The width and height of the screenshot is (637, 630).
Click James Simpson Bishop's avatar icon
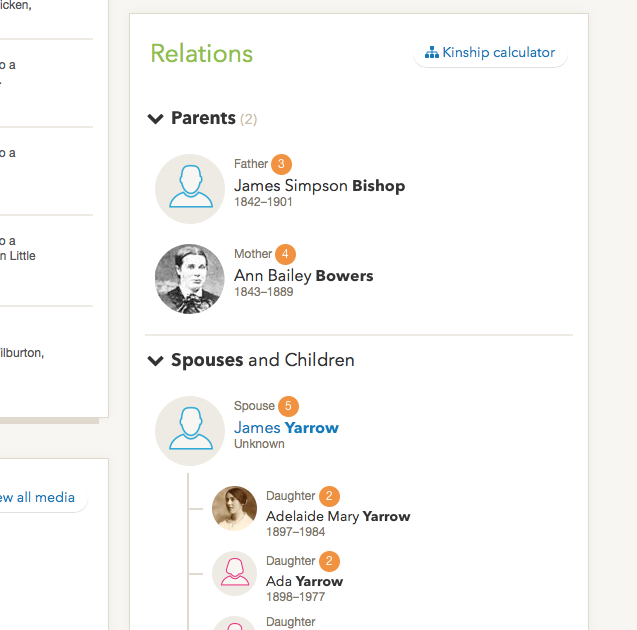pos(190,188)
